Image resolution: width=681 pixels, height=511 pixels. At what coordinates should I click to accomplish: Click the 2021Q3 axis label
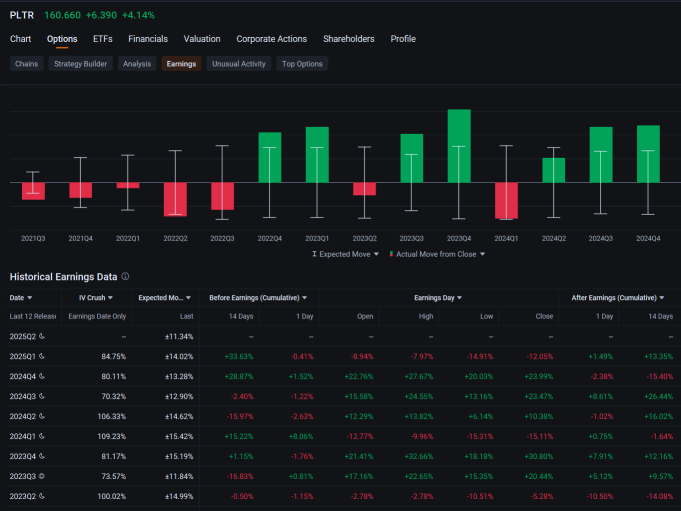(33, 238)
